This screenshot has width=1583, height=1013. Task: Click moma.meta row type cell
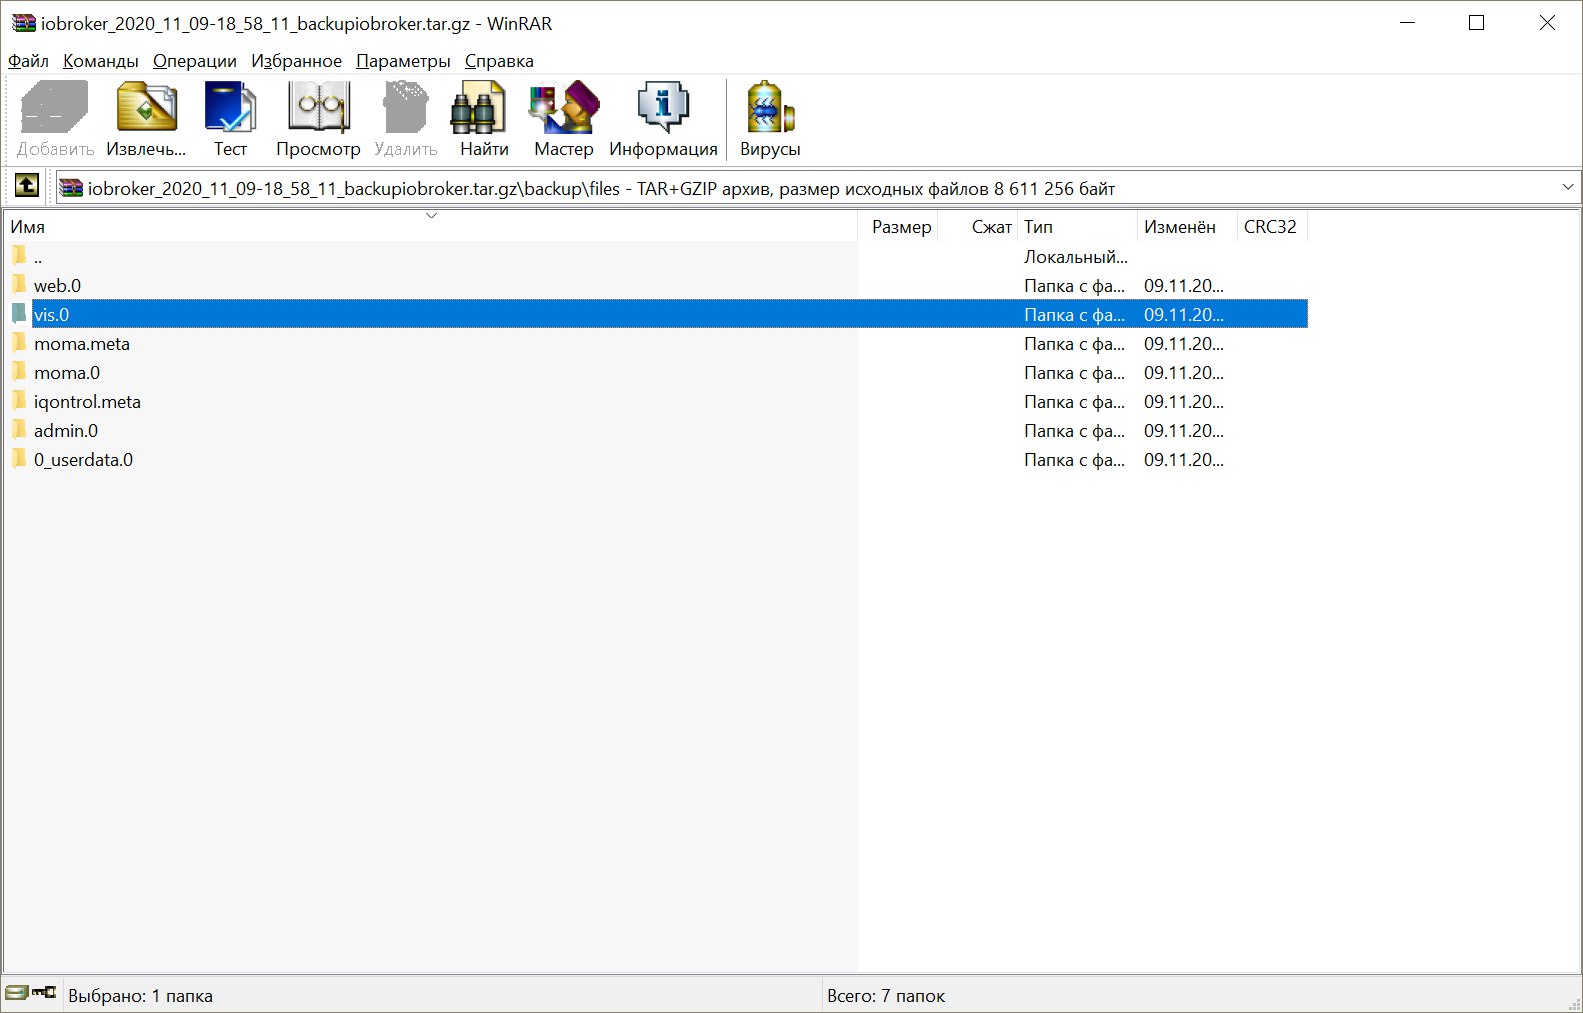pyautogui.click(x=1075, y=344)
